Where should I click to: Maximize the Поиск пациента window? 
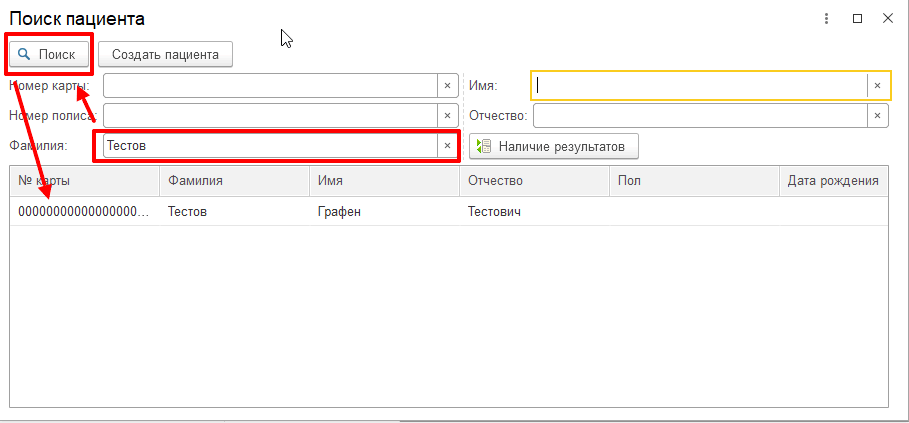pyautogui.click(x=857, y=19)
